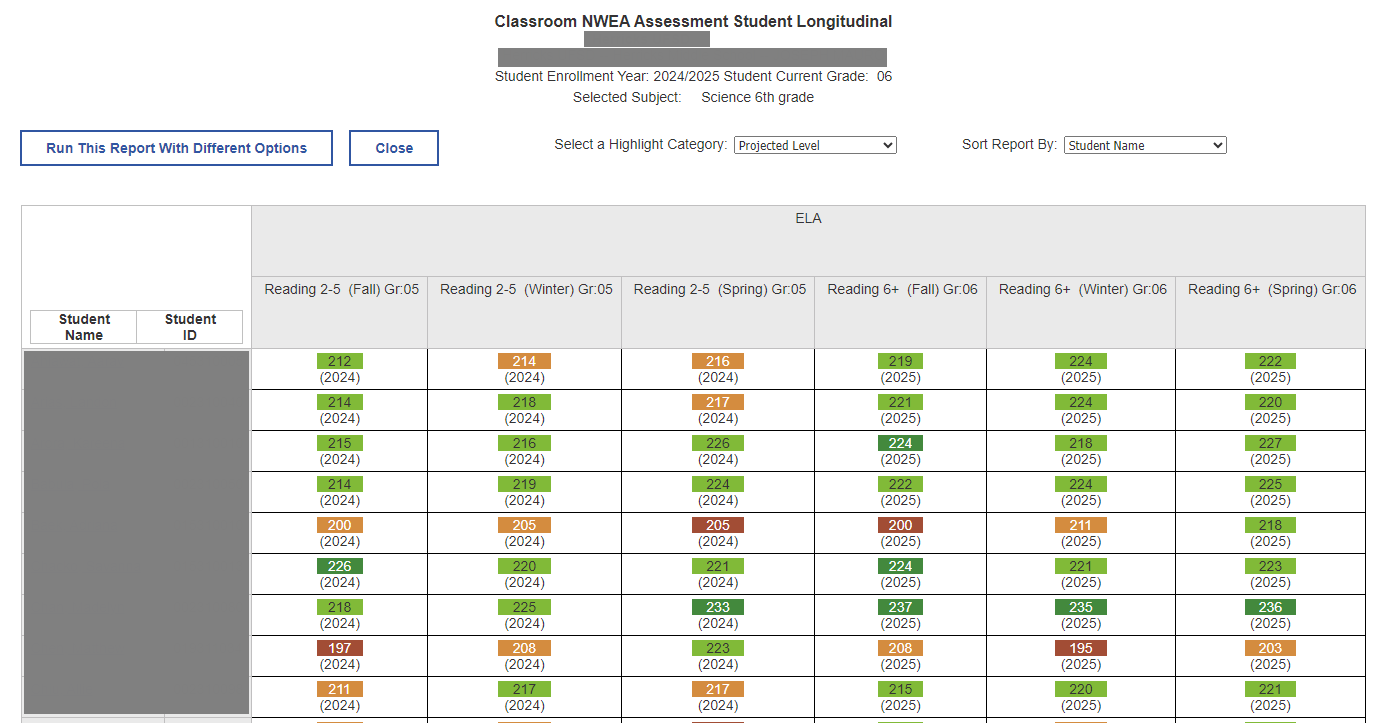1385x723 pixels.
Task: Select orange score 203 in Spring Gr:06 column
Action: tap(1270, 648)
